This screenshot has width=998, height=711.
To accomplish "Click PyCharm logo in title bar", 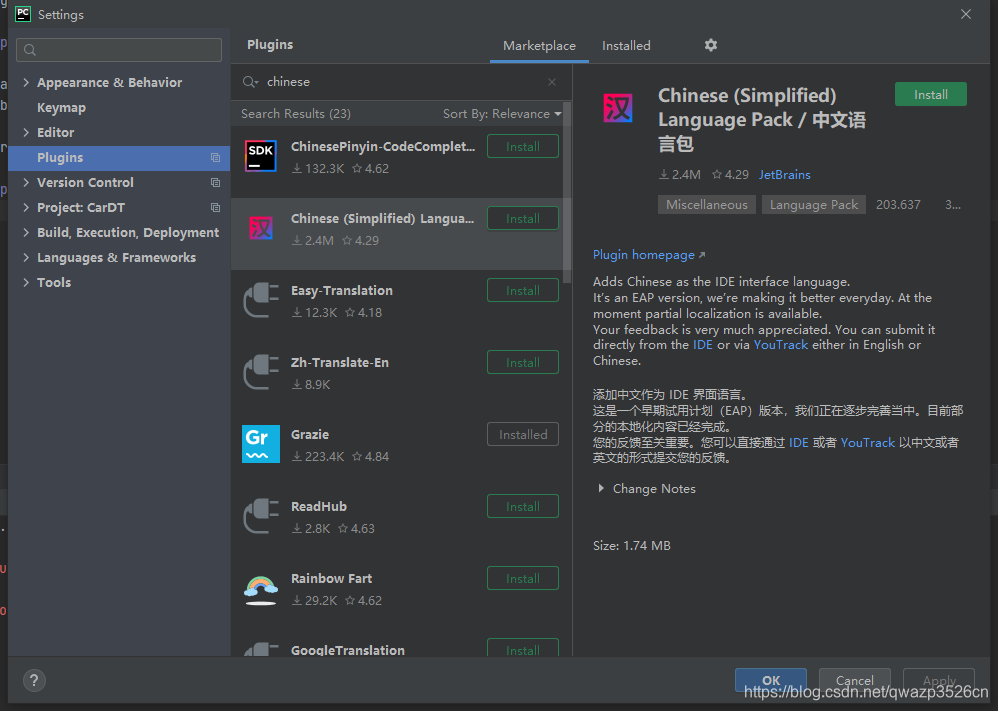I will 23,14.
